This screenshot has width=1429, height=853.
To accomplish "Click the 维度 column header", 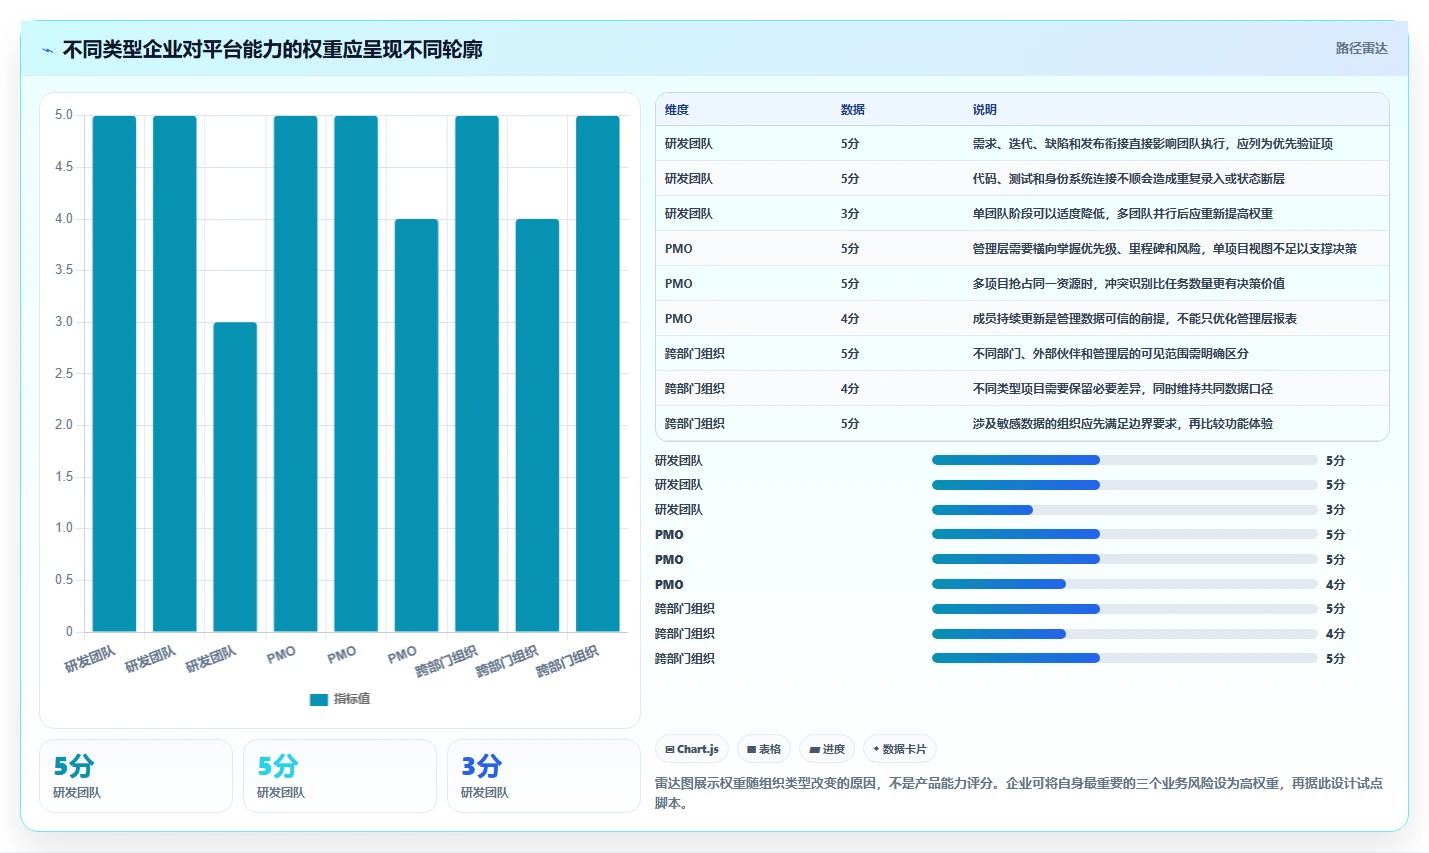I will [677, 110].
